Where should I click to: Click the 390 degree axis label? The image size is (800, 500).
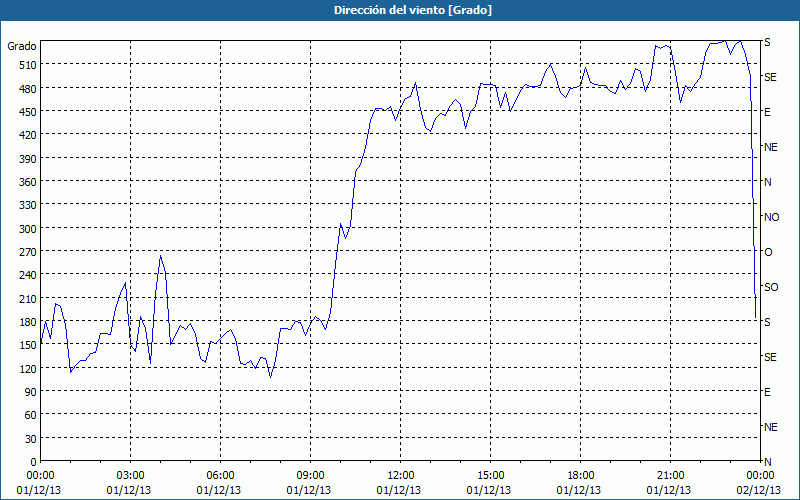[x=28, y=159]
